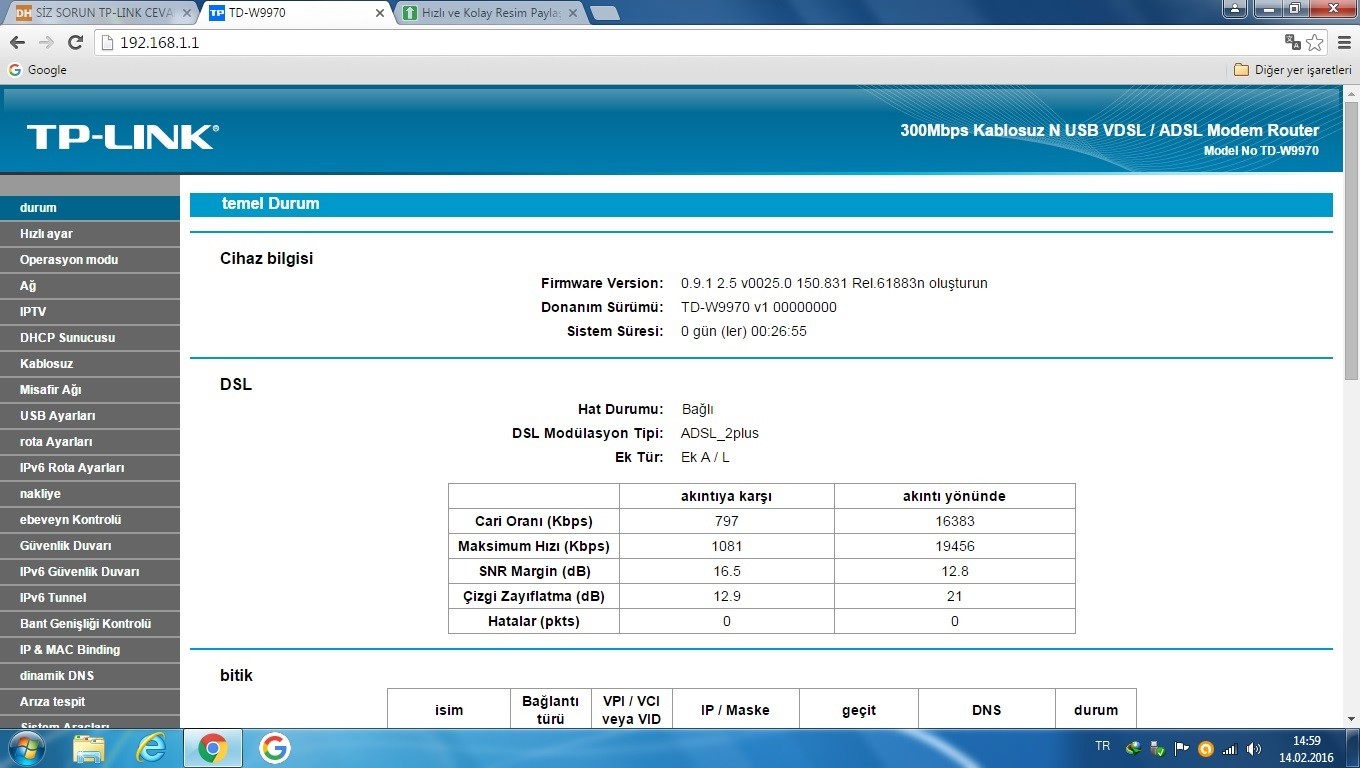Open rota Ayarları menu
The width and height of the screenshot is (1360, 768).
pyautogui.click(x=90, y=441)
